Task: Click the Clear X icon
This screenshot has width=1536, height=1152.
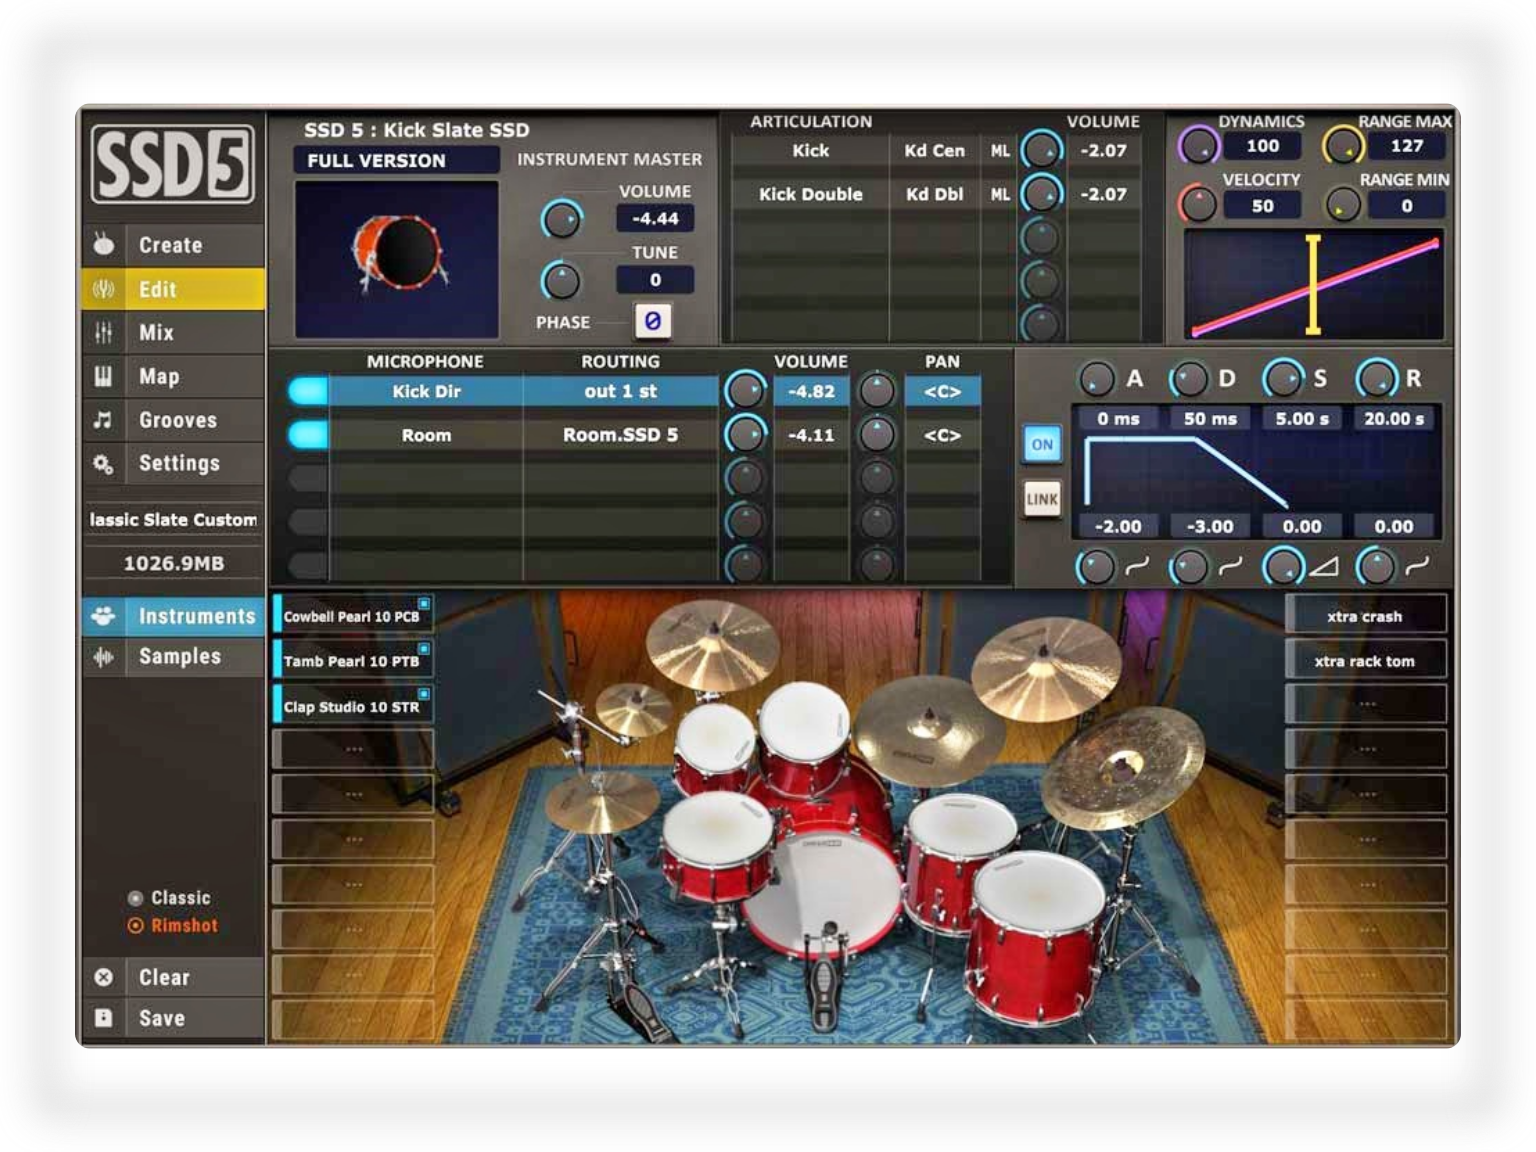Action: point(104,977)
